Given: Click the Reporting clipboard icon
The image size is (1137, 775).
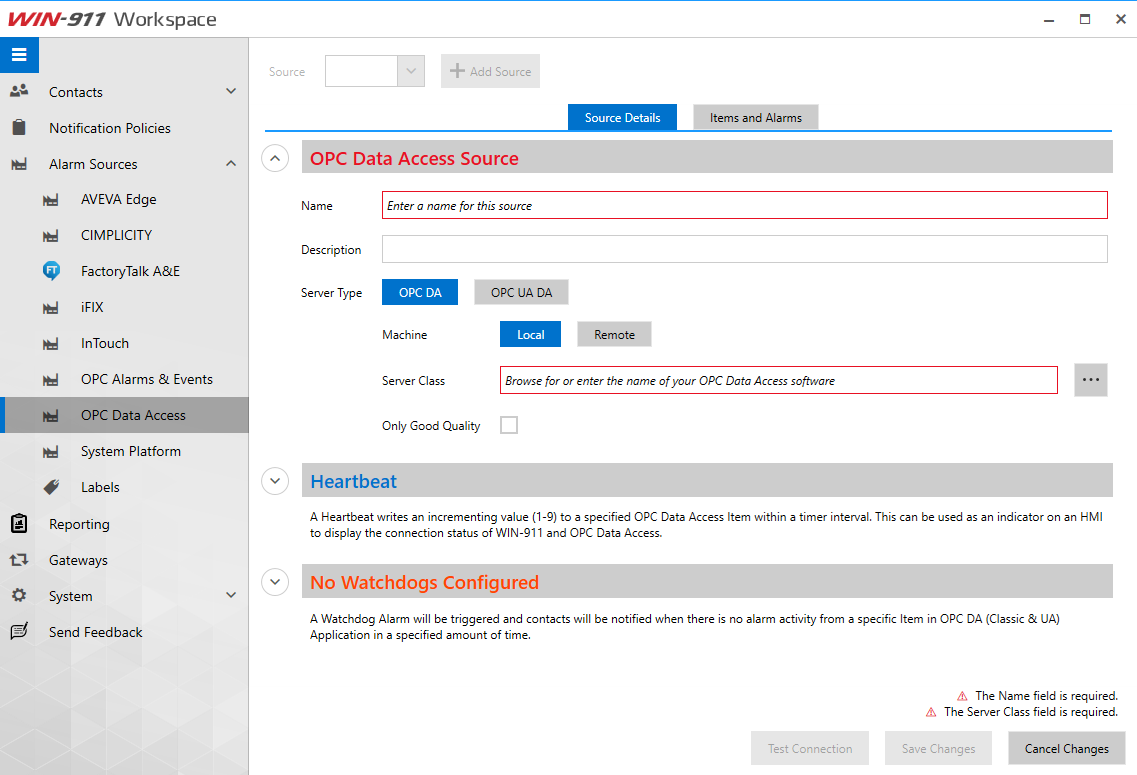Looking at the screenshot, I should 19,523.
